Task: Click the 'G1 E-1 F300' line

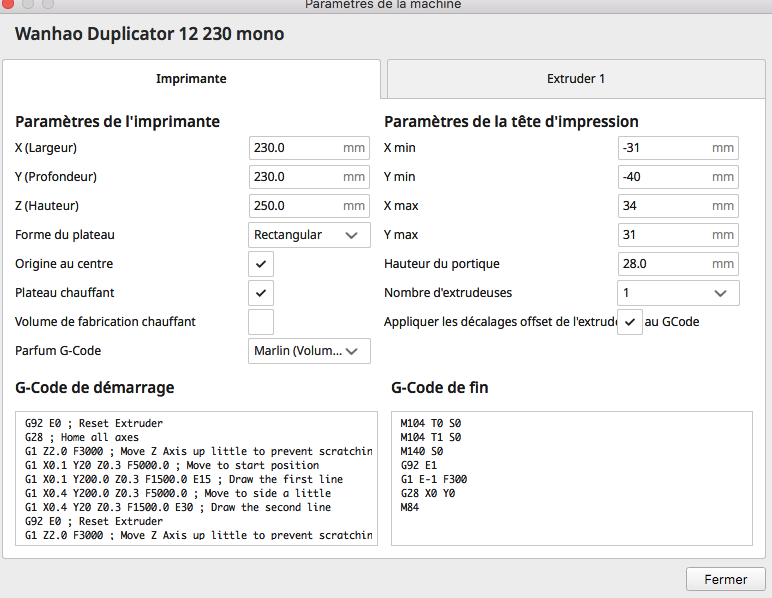Action: click(x=434, y=479)
